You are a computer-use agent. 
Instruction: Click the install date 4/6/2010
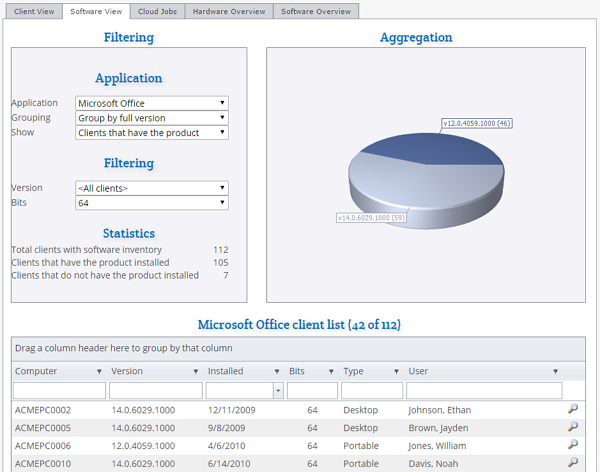tap(227, 446)
